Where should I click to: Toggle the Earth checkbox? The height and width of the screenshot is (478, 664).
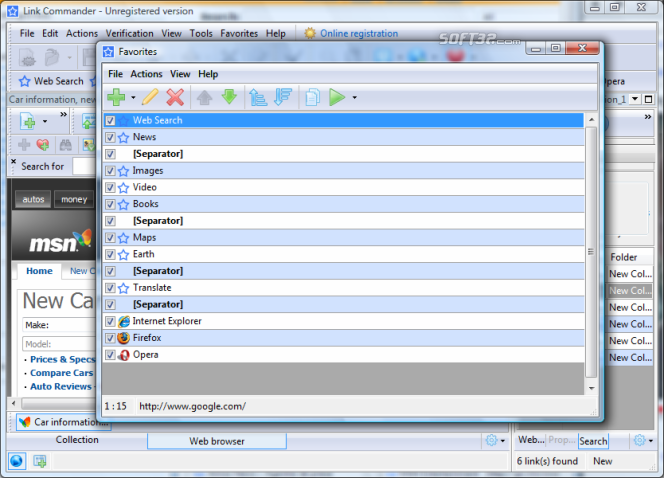[x=110, y=254]
